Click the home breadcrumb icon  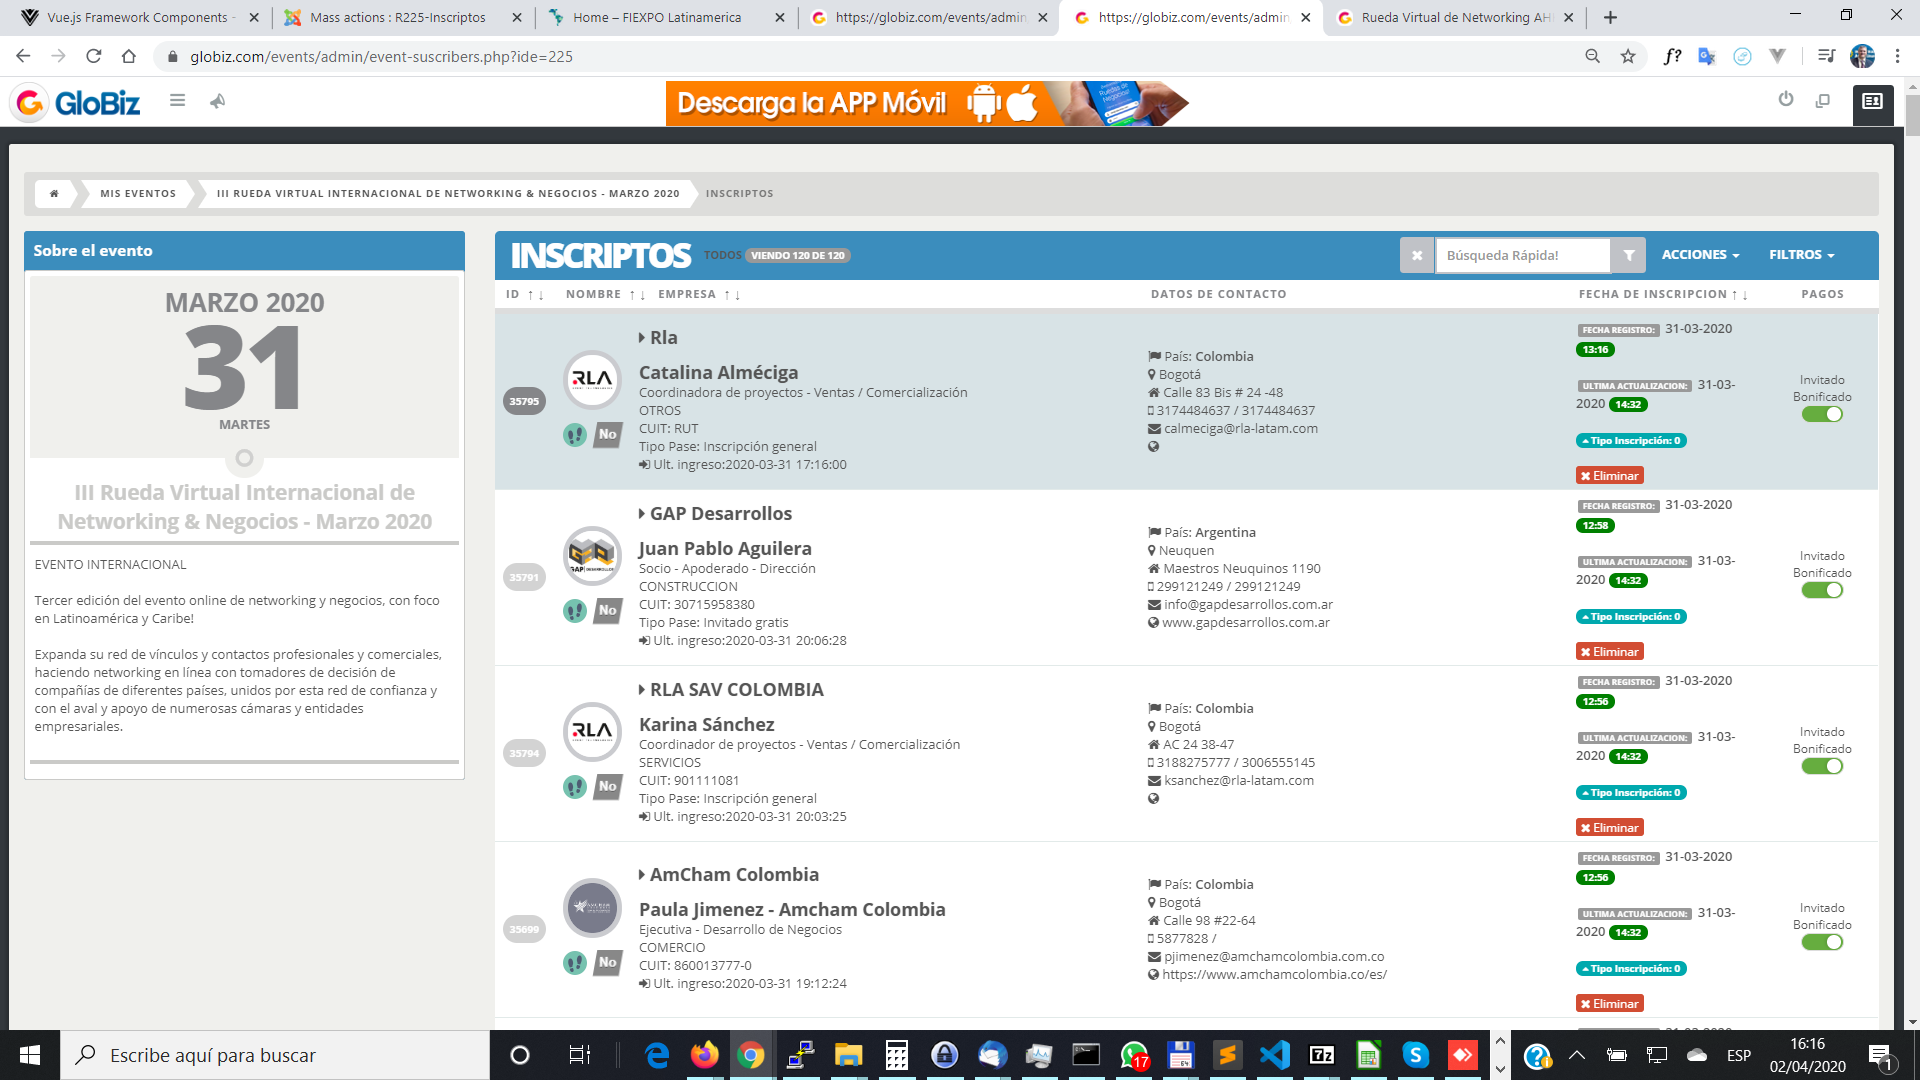click(54, 193)
